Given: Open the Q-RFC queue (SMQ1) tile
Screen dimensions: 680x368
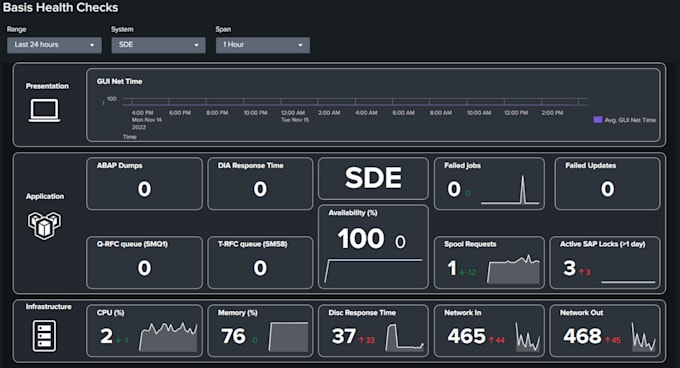Looking at the screenshot, I should pyautogui.click(x=144, y=263).
